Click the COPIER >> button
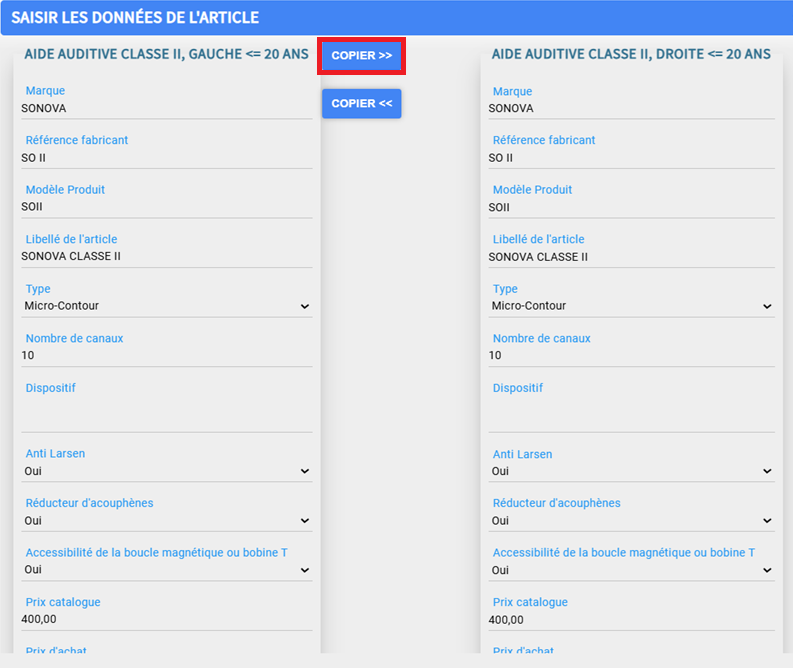The image size is (793, 668). (362, 56)
